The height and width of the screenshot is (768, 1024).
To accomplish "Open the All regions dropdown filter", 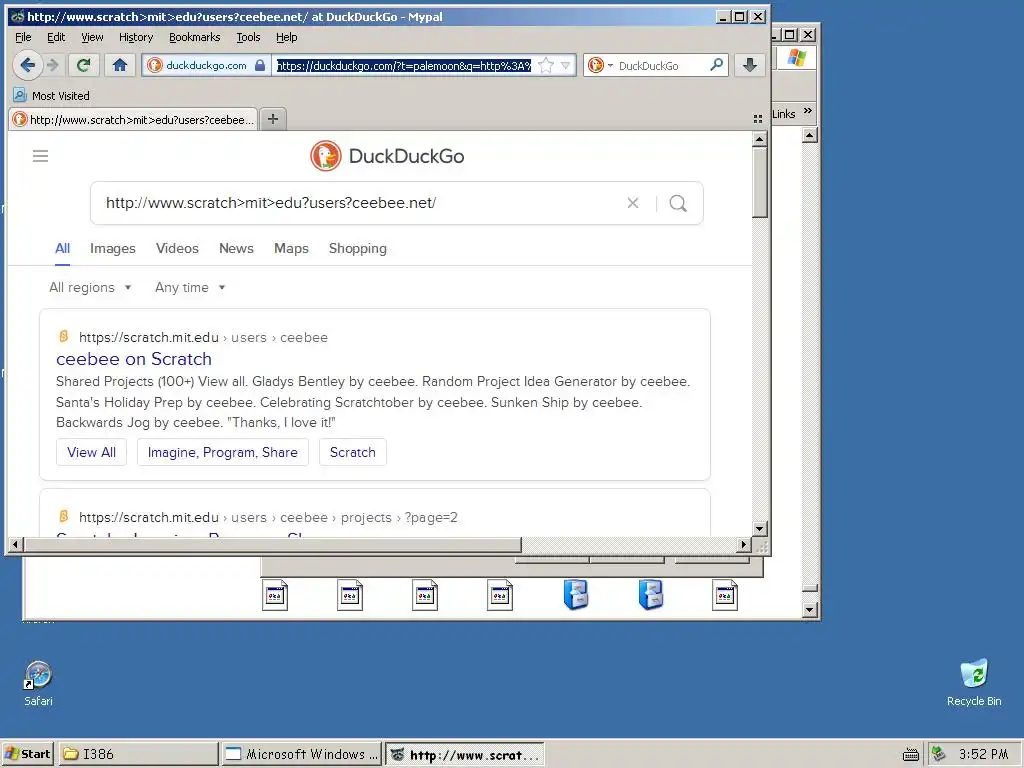I will [x=90, y=287].
